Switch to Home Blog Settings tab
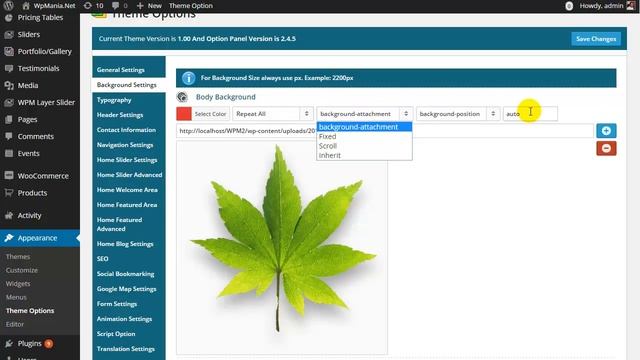This screenshot has height=360, width=640. tap(129, 244)
